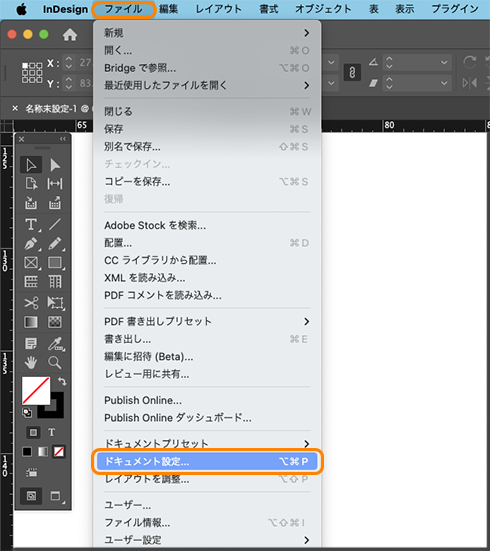
Task: Choose Adobe Stock を検索... item
Action: click(x=207, y=225)
